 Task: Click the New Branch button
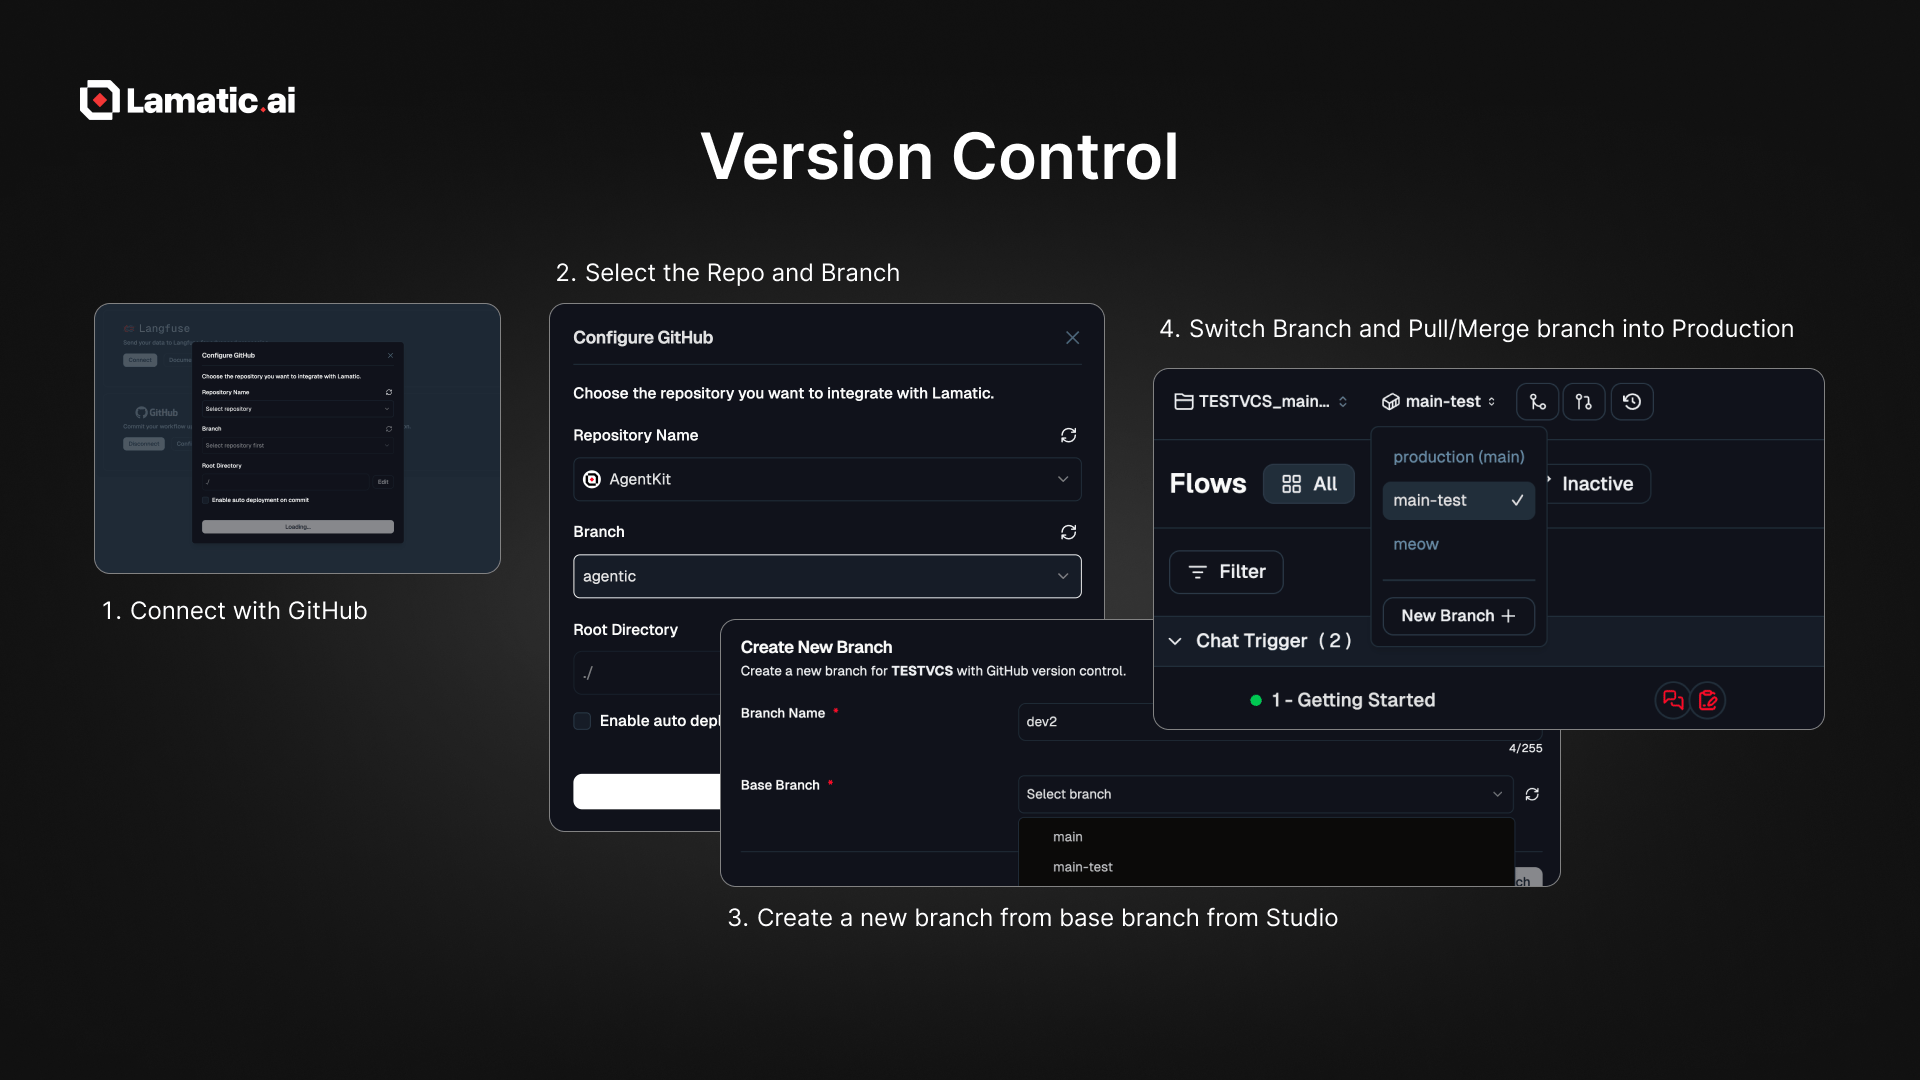(x=1458, y=616)
